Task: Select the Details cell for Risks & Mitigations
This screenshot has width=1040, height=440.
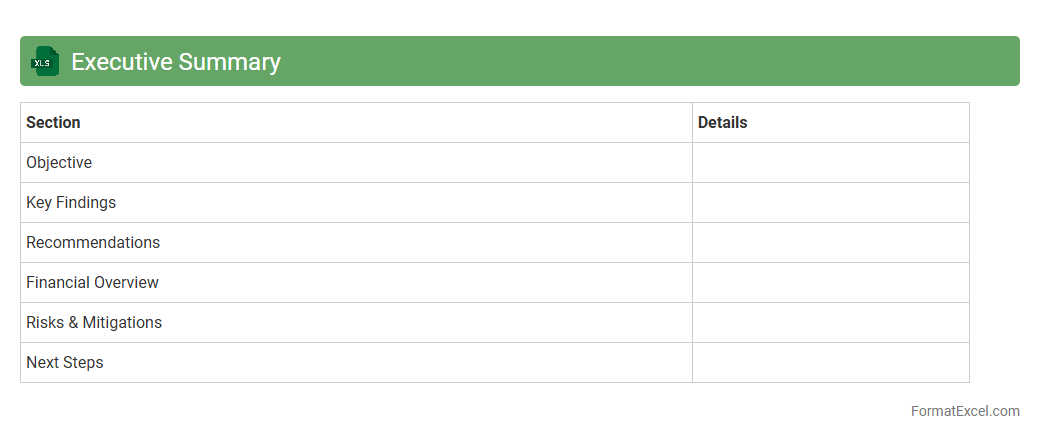Action: (830, 323)
